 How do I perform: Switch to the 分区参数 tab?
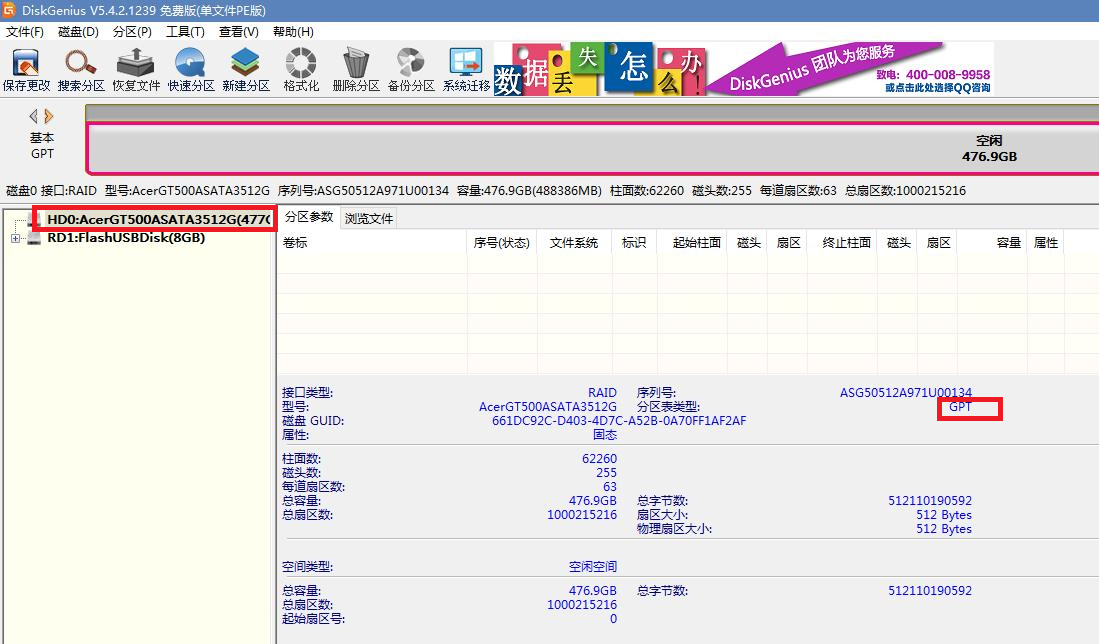click(308, 217)
